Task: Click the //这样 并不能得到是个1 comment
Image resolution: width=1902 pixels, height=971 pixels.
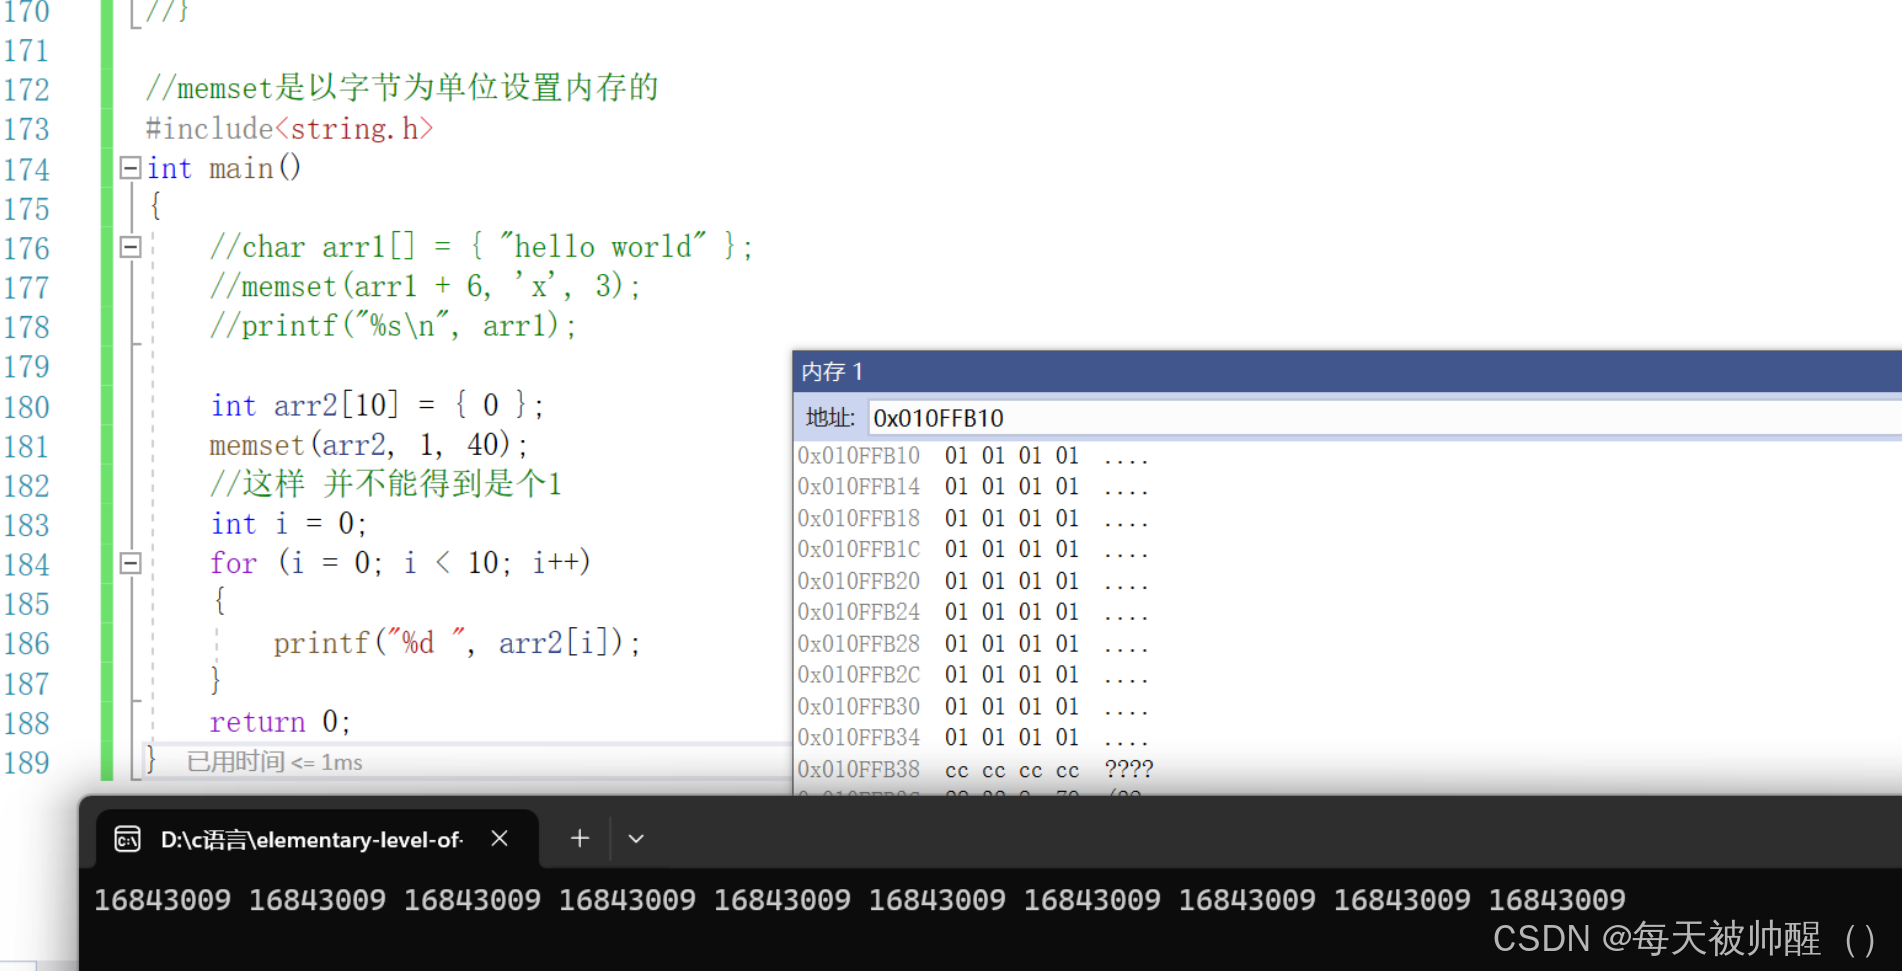Action: coord(386,484)
